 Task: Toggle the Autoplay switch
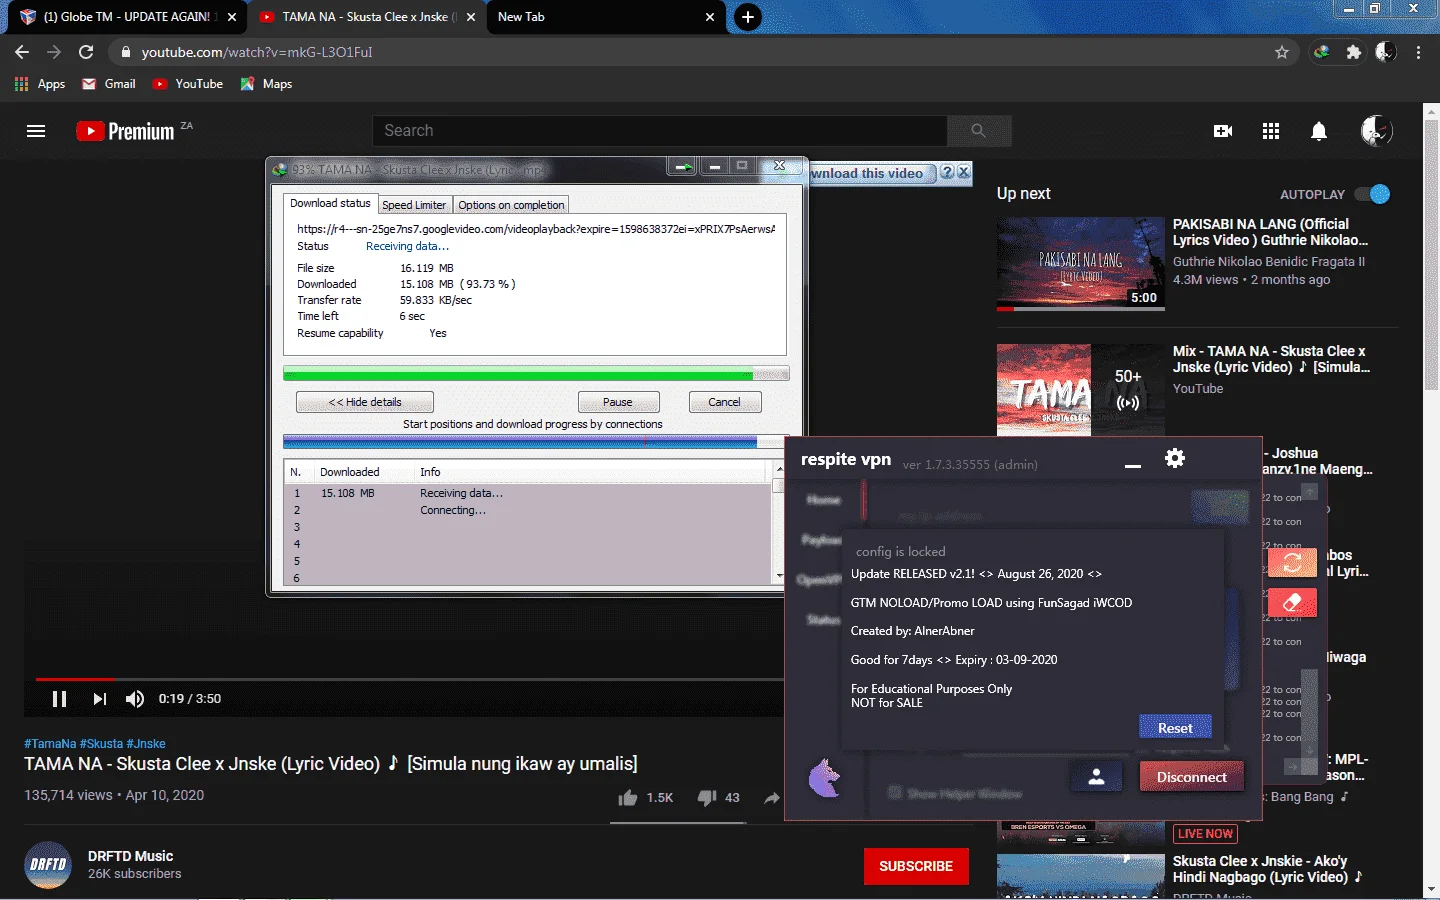click(1372, 194)
